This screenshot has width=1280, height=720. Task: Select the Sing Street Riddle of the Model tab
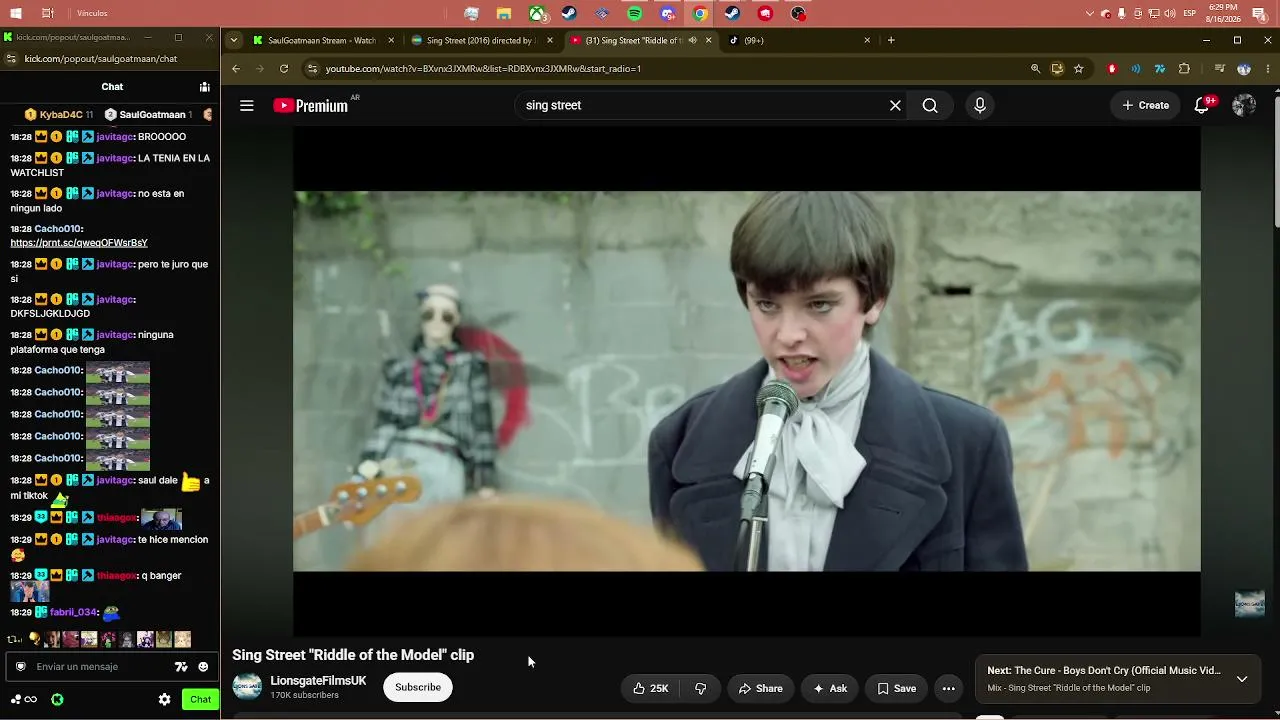pos(640,40)
